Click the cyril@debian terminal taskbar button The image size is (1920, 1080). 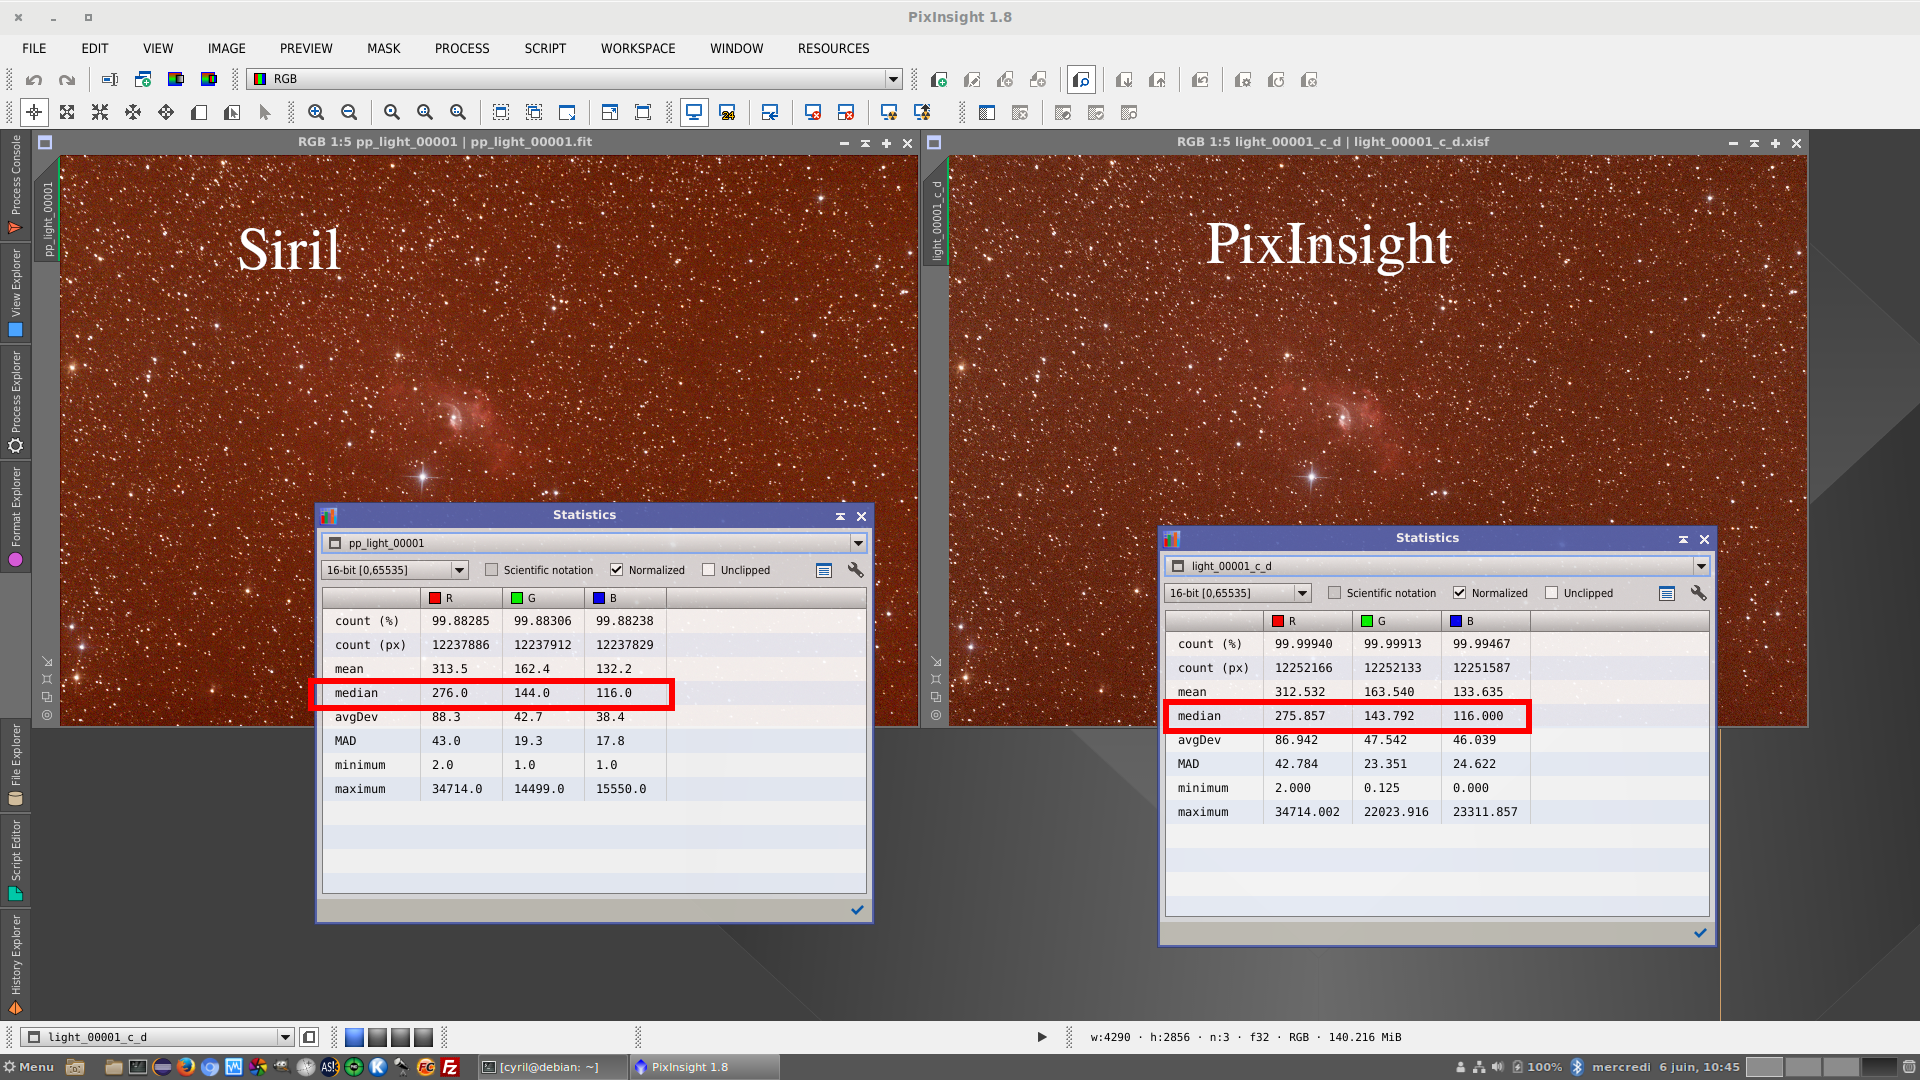pyautogui.click(x=549, y=1067)
